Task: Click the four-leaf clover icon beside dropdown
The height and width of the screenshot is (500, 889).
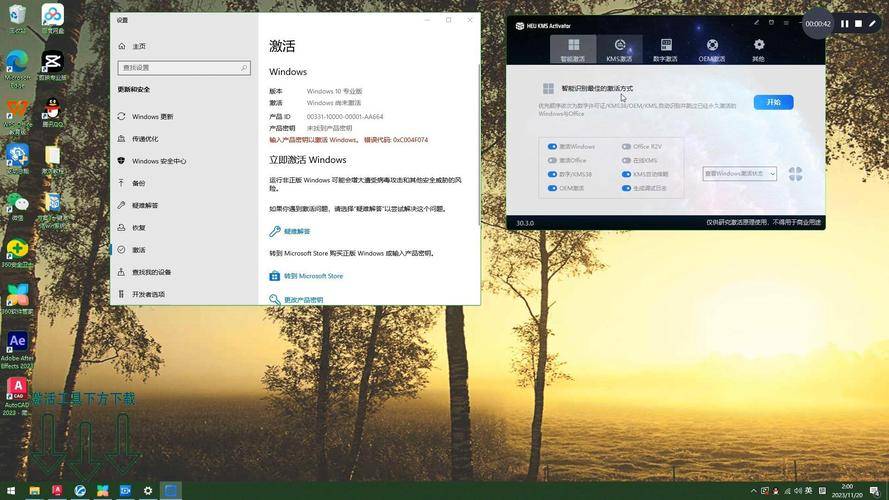Action: (795, 174)
